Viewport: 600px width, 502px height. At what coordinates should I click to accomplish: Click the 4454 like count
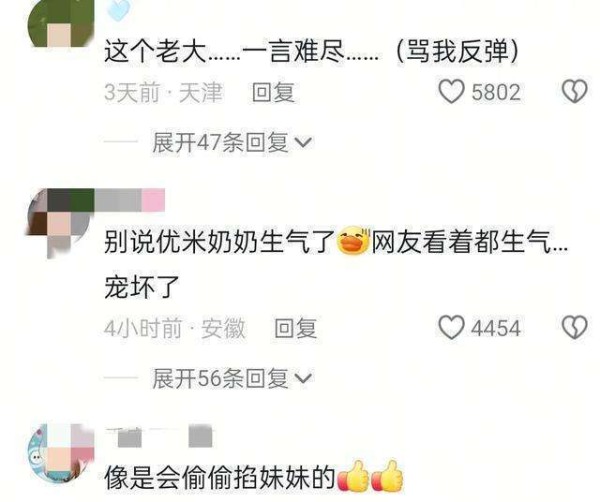coord(496,328)
